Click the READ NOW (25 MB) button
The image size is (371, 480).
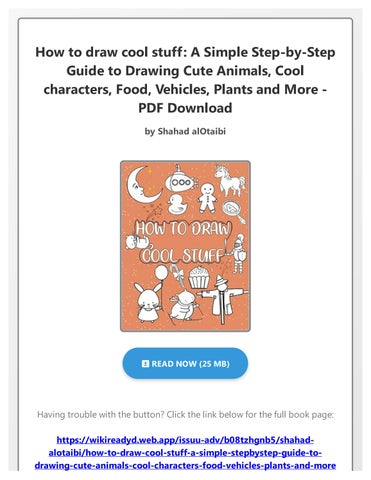point(185,363)
